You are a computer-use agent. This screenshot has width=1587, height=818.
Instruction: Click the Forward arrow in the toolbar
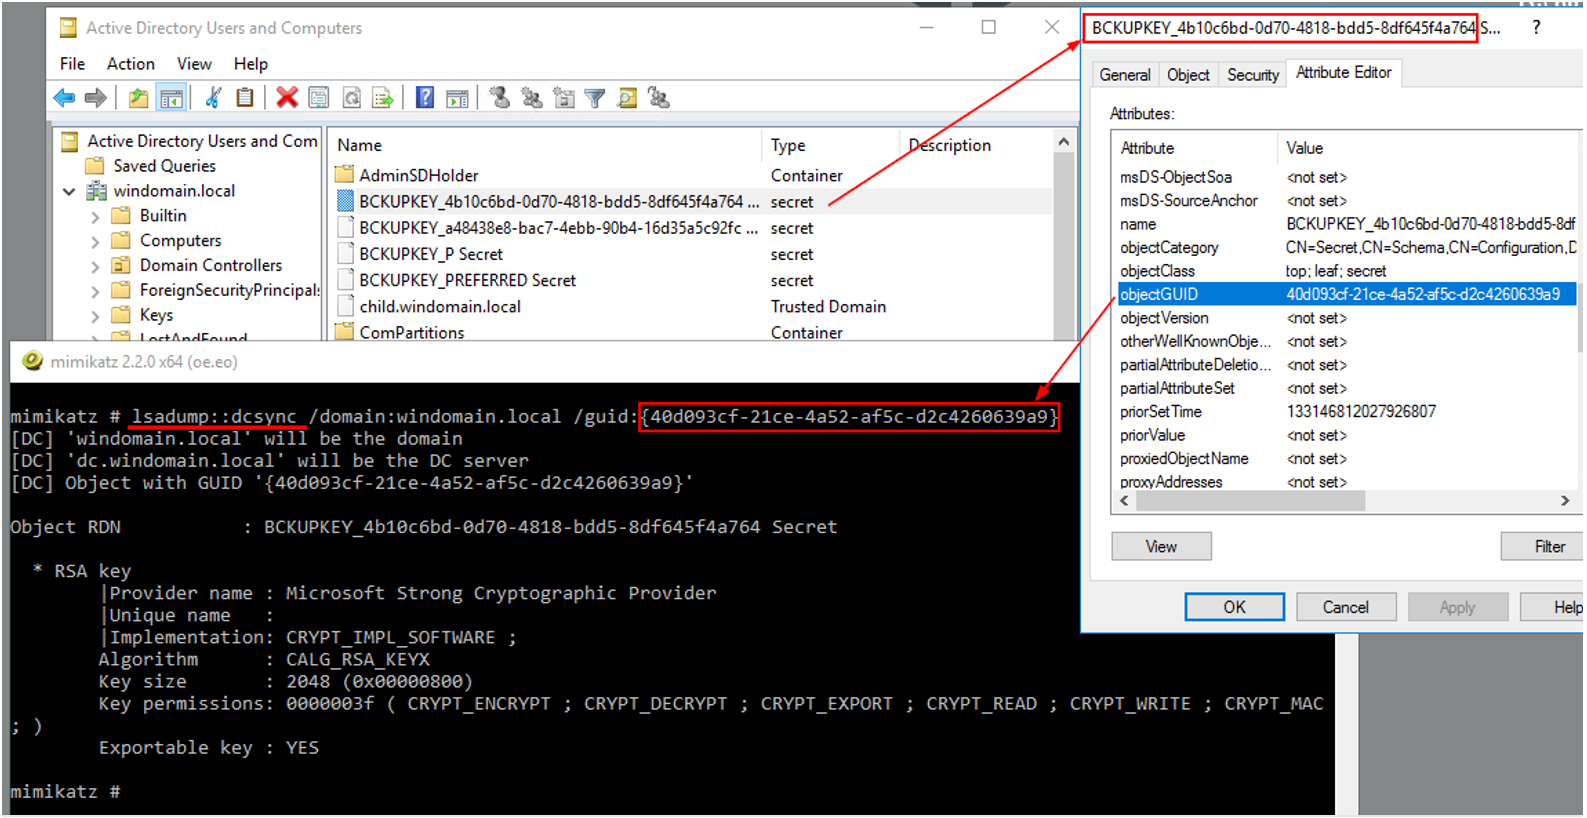click(96, 98)
